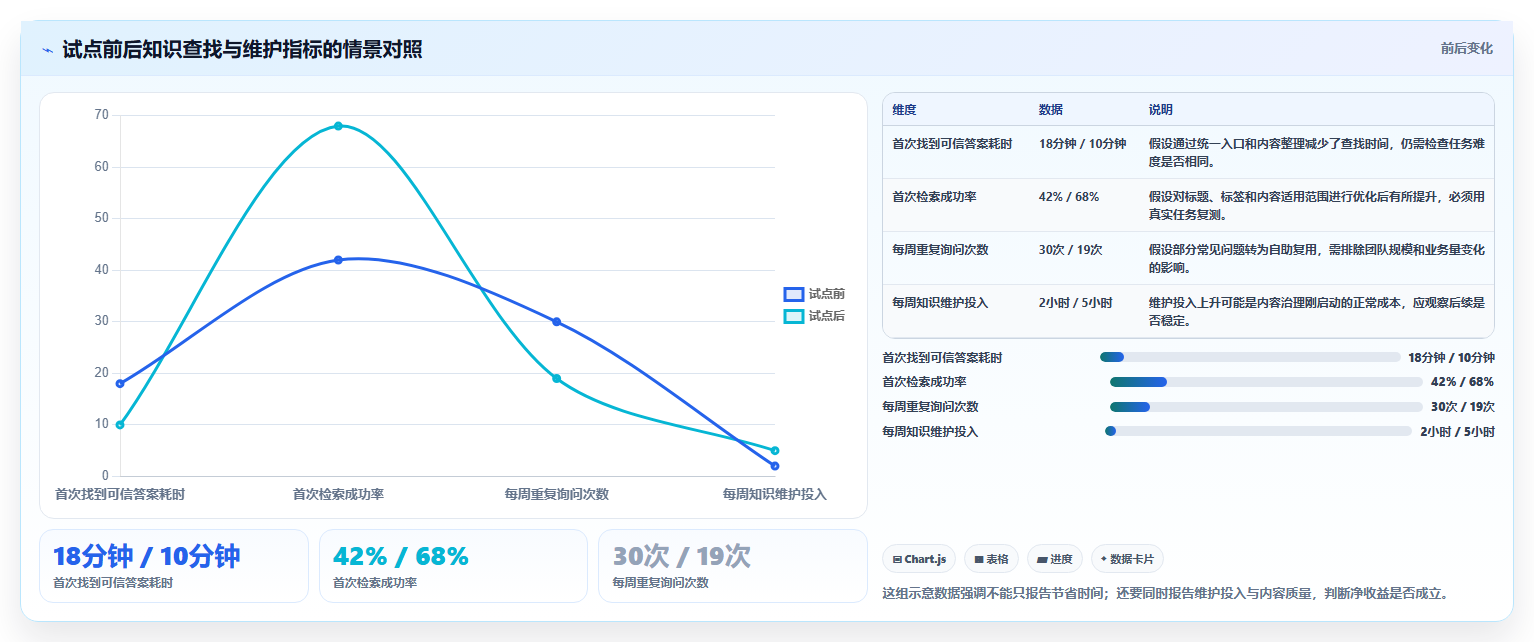The width and height of the screenshot is (1534, 642).
Task: Click table value 30次 / 19次
Action: tap(1071, 250)
